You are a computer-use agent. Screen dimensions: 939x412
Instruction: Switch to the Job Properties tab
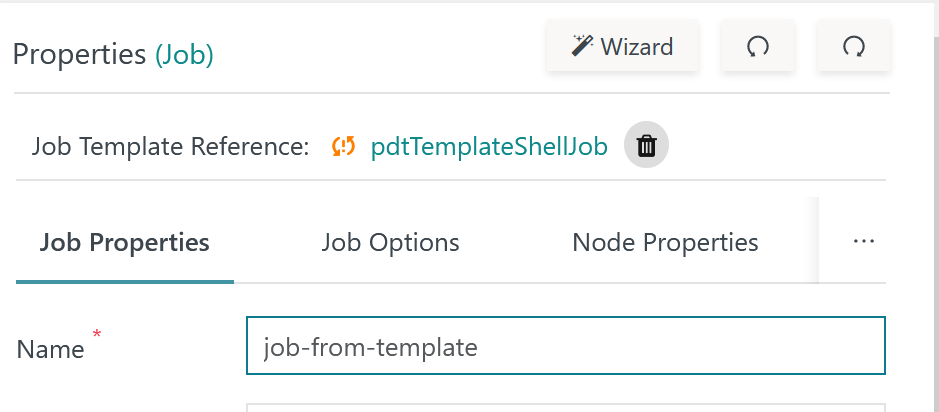coord(125,243)
